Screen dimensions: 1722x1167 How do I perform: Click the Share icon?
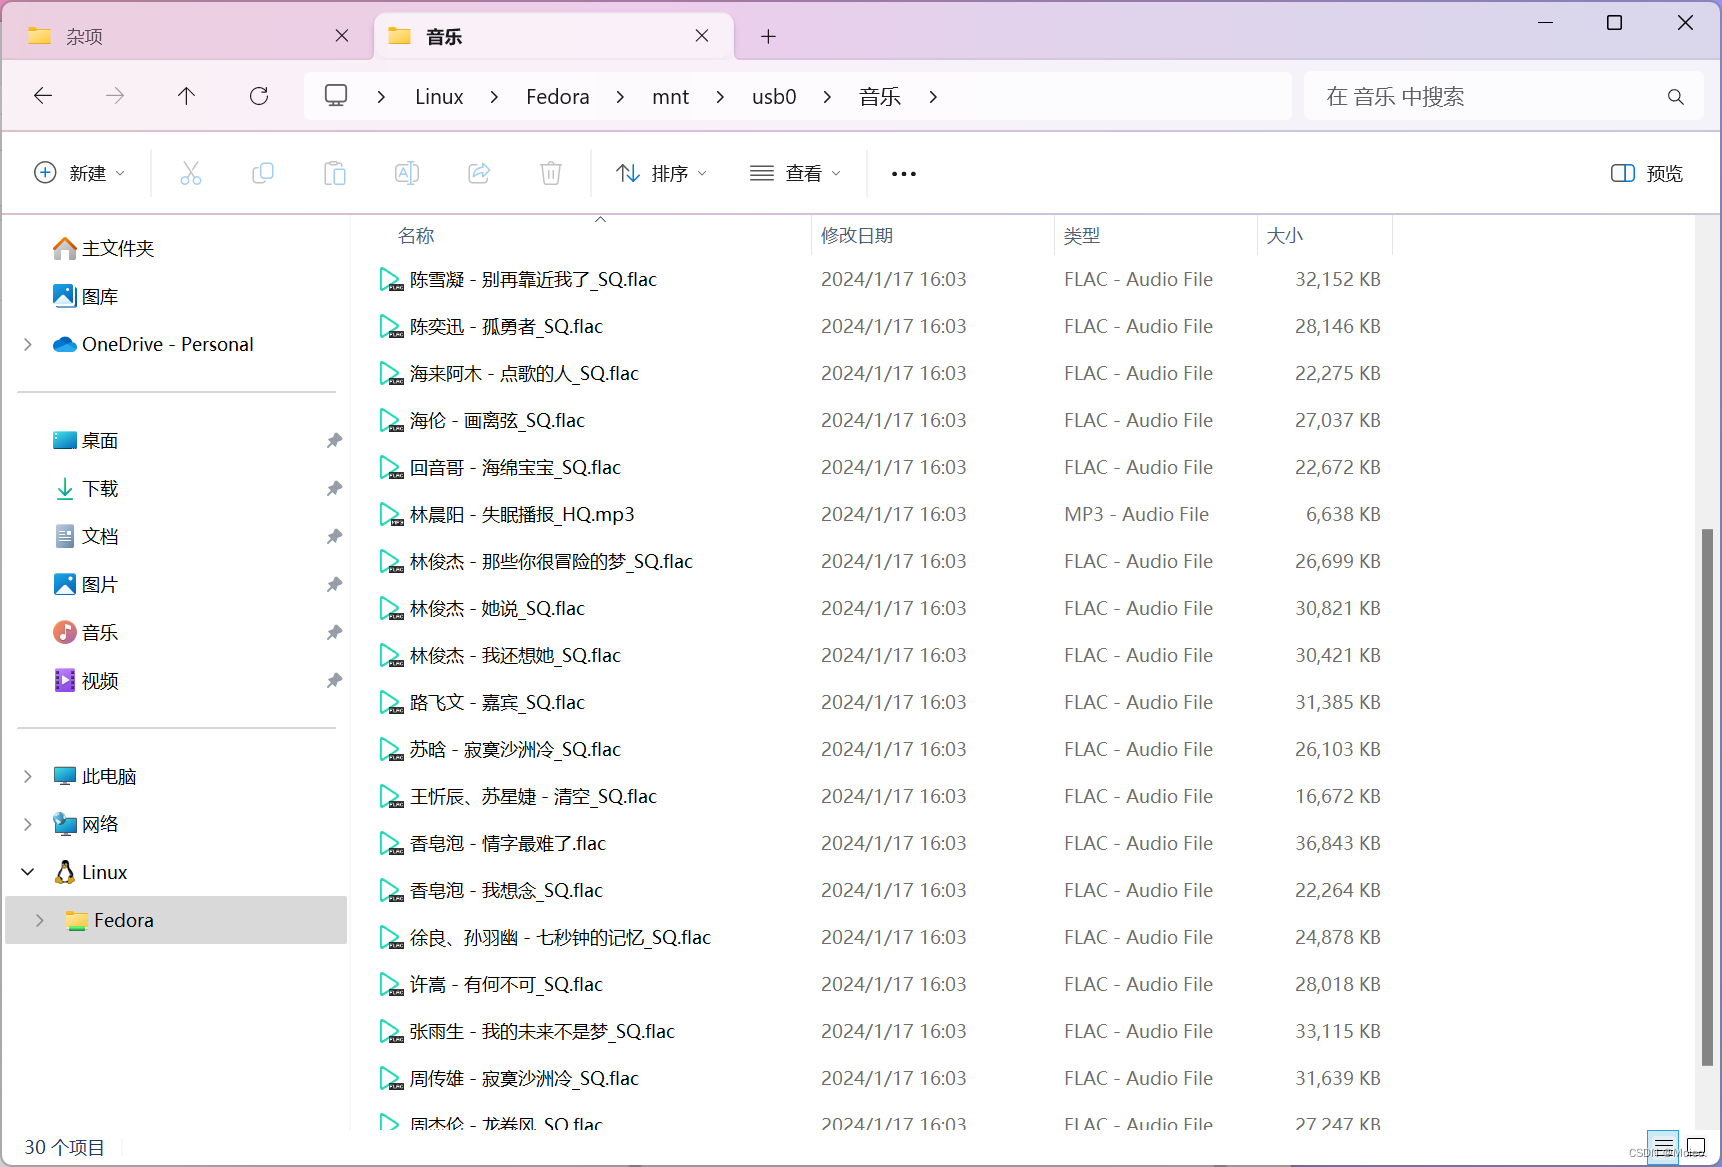tap(479, 173)
